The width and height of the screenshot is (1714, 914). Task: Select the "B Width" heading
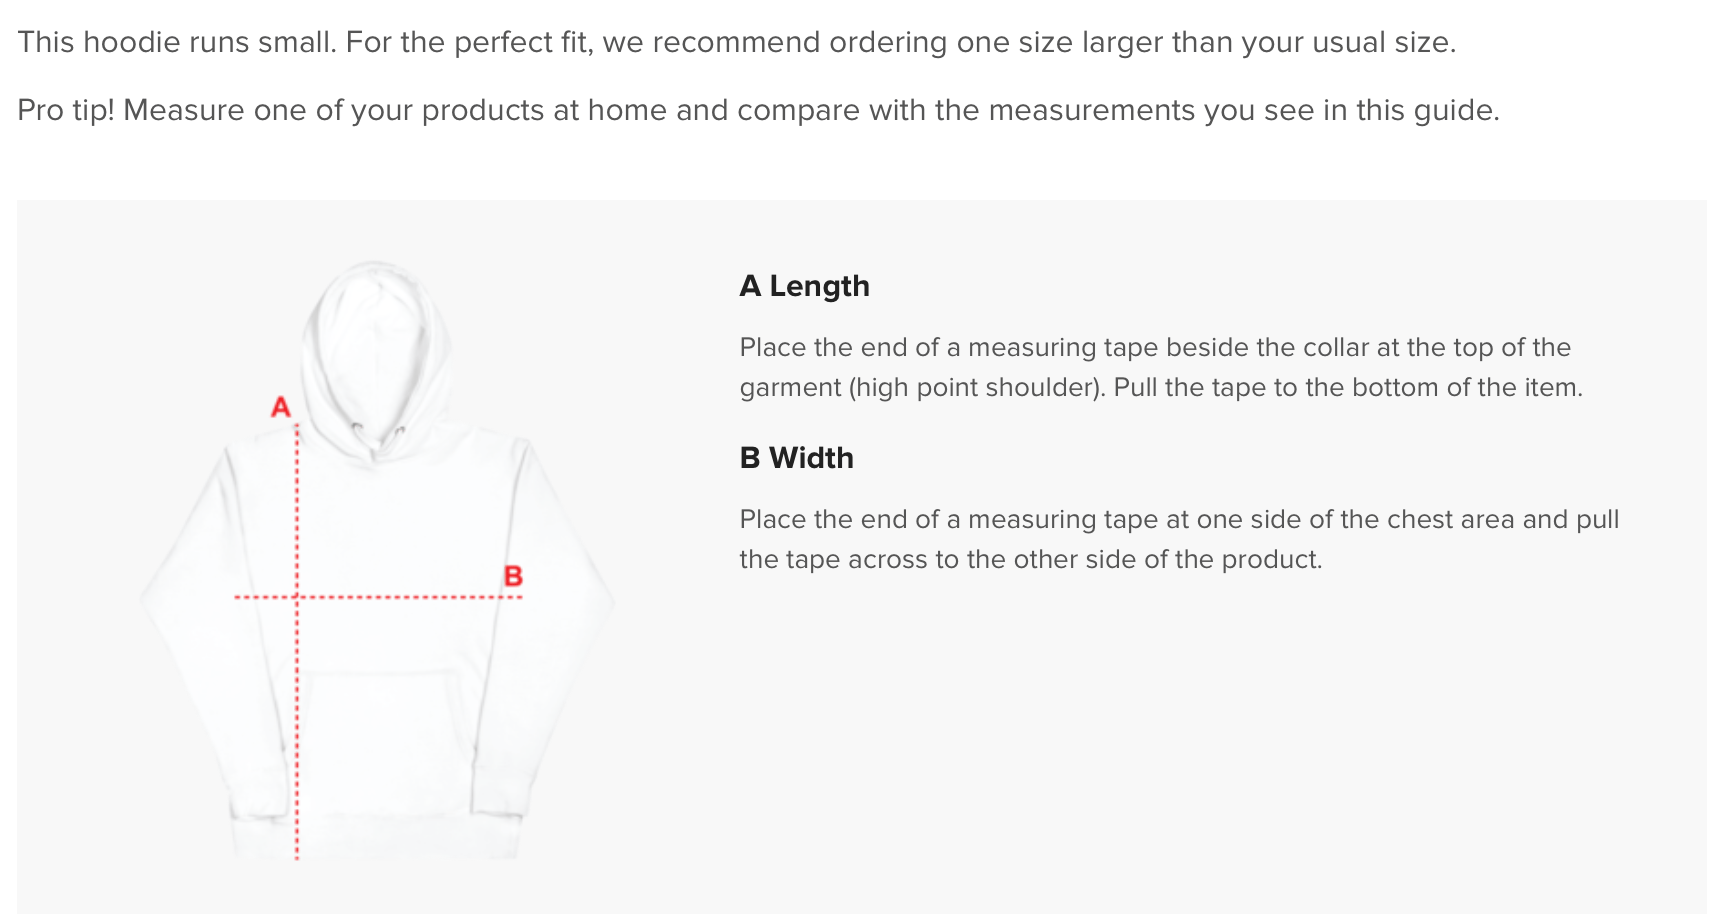click(x=796, y=458)
